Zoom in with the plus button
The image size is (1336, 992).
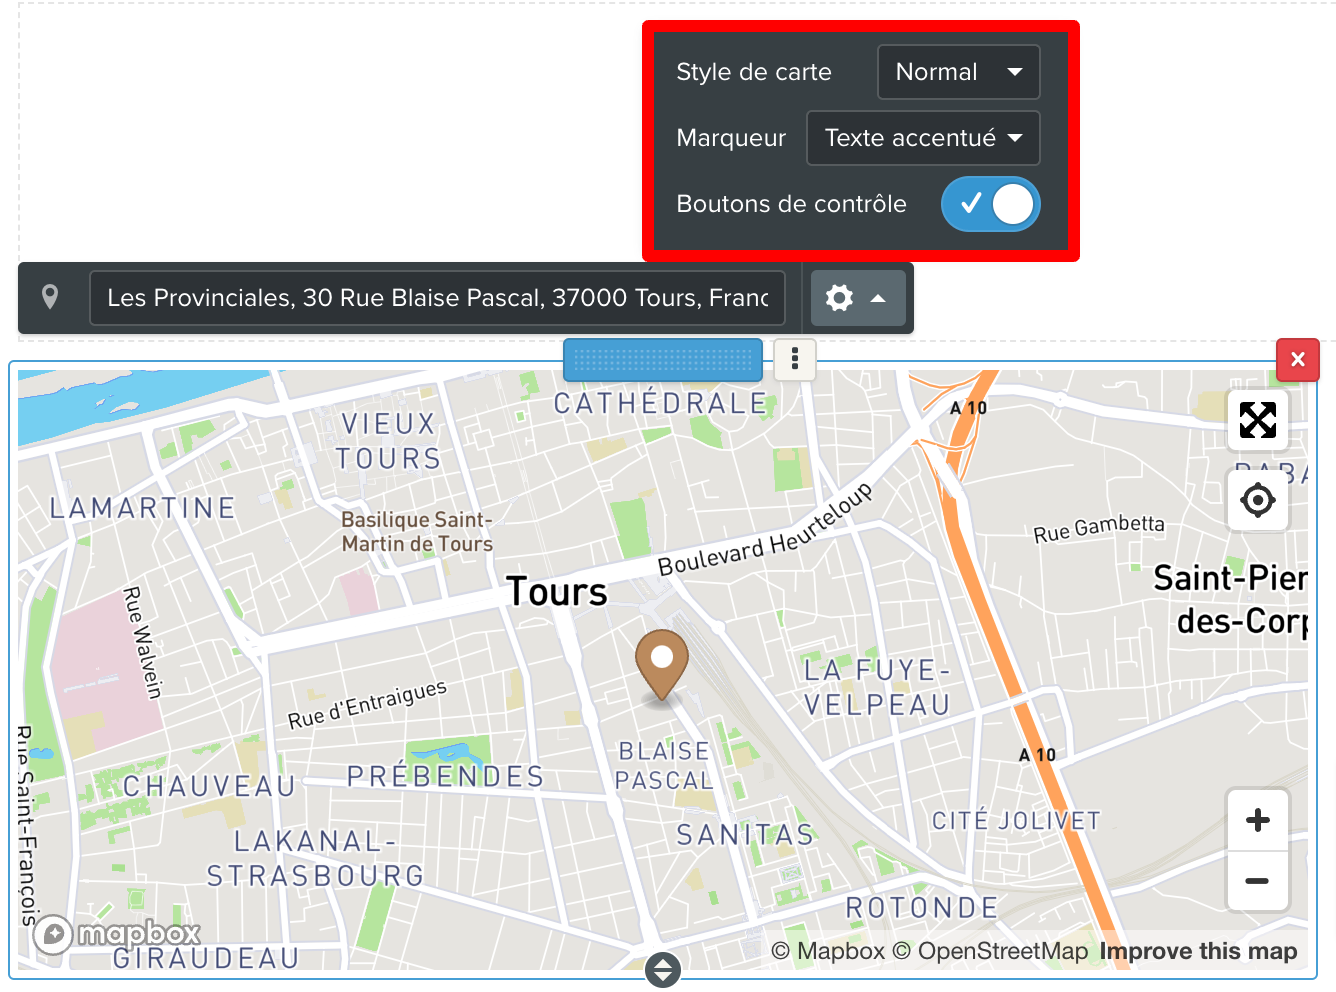[1257, 820]
